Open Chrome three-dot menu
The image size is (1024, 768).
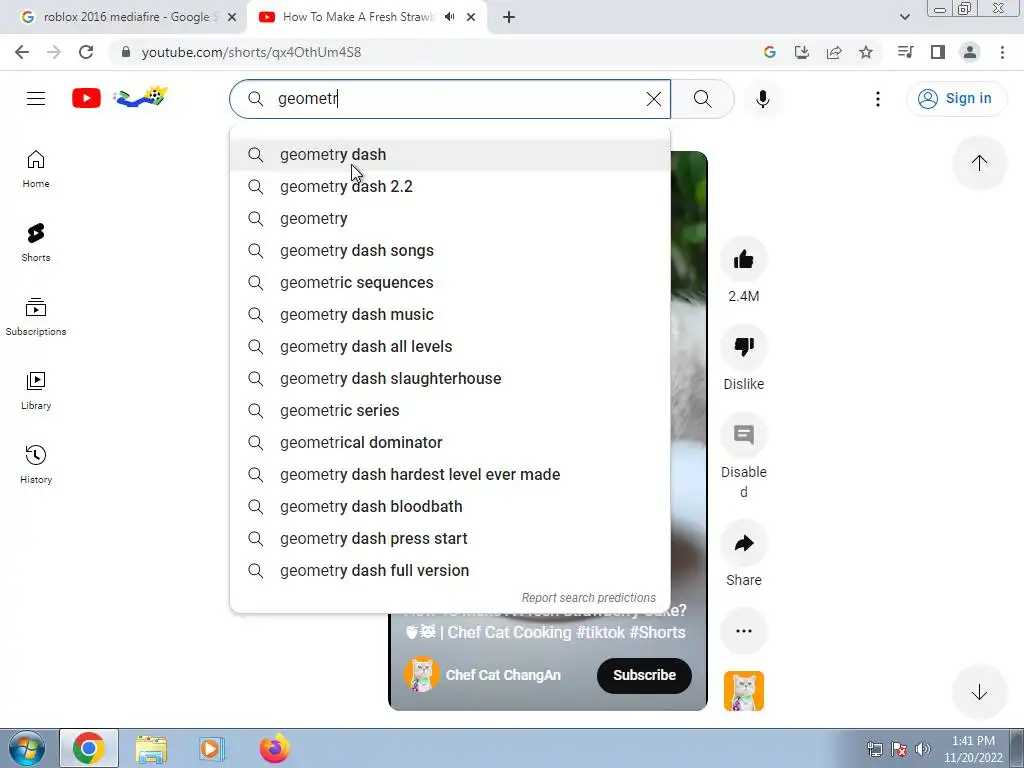(1002, 52)
